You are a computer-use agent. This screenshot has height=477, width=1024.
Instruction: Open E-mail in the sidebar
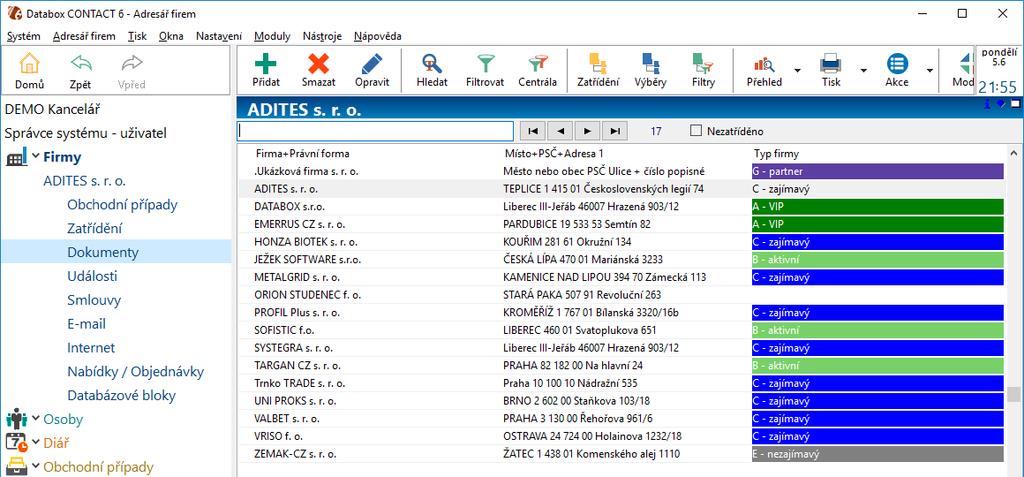click(86, 324)
